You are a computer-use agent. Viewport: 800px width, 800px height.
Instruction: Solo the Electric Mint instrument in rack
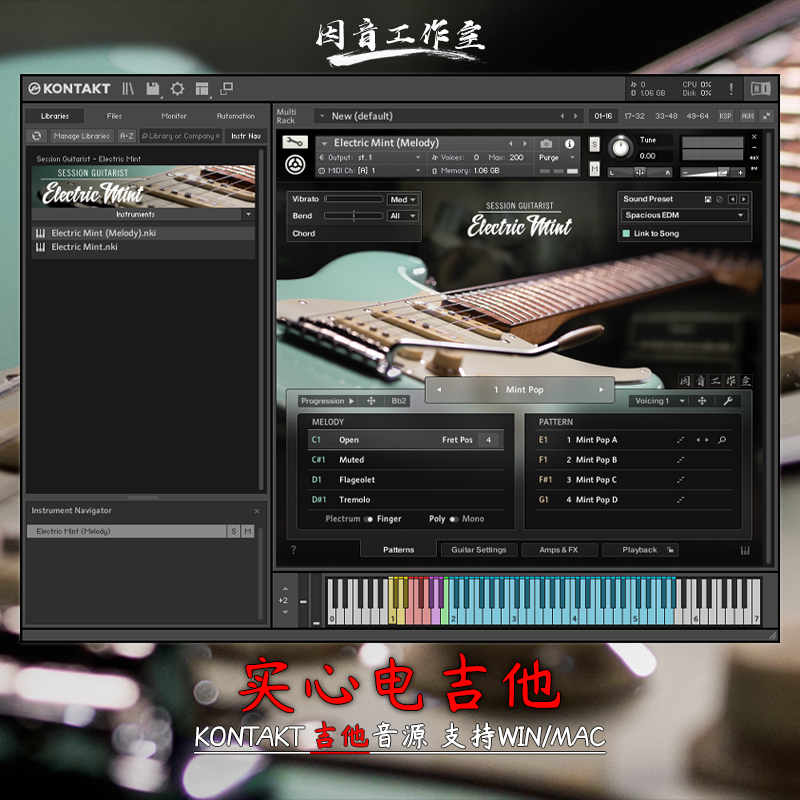tap(594, 144)
